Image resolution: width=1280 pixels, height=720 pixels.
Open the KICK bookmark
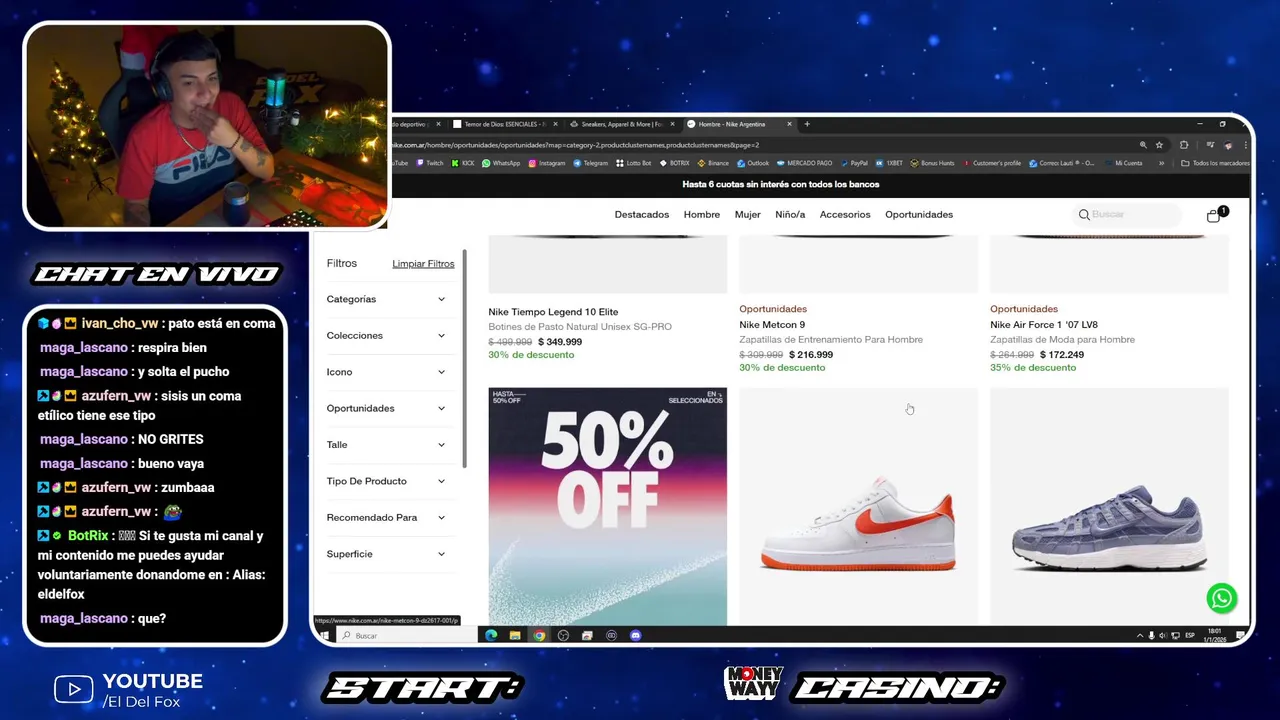[463, 163]
